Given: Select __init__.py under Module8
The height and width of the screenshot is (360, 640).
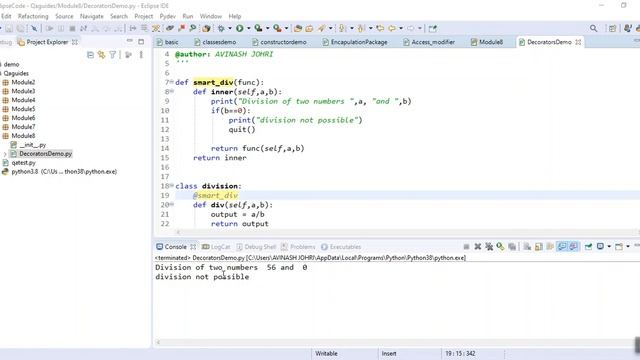Looking at the screenshot, I should click(x=33, y=145).
